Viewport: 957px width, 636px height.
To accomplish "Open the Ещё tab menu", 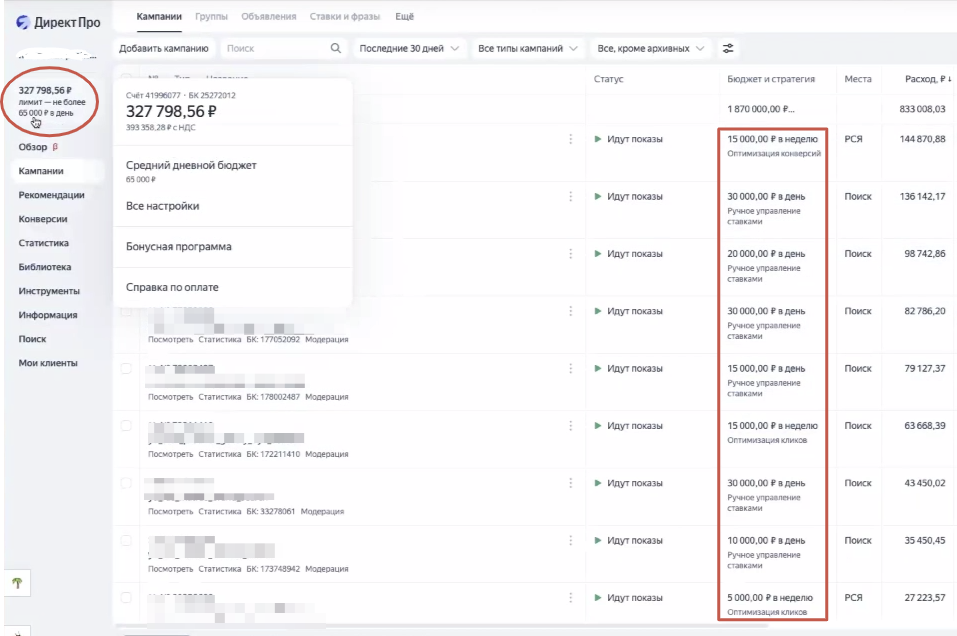I will [405, 16].
